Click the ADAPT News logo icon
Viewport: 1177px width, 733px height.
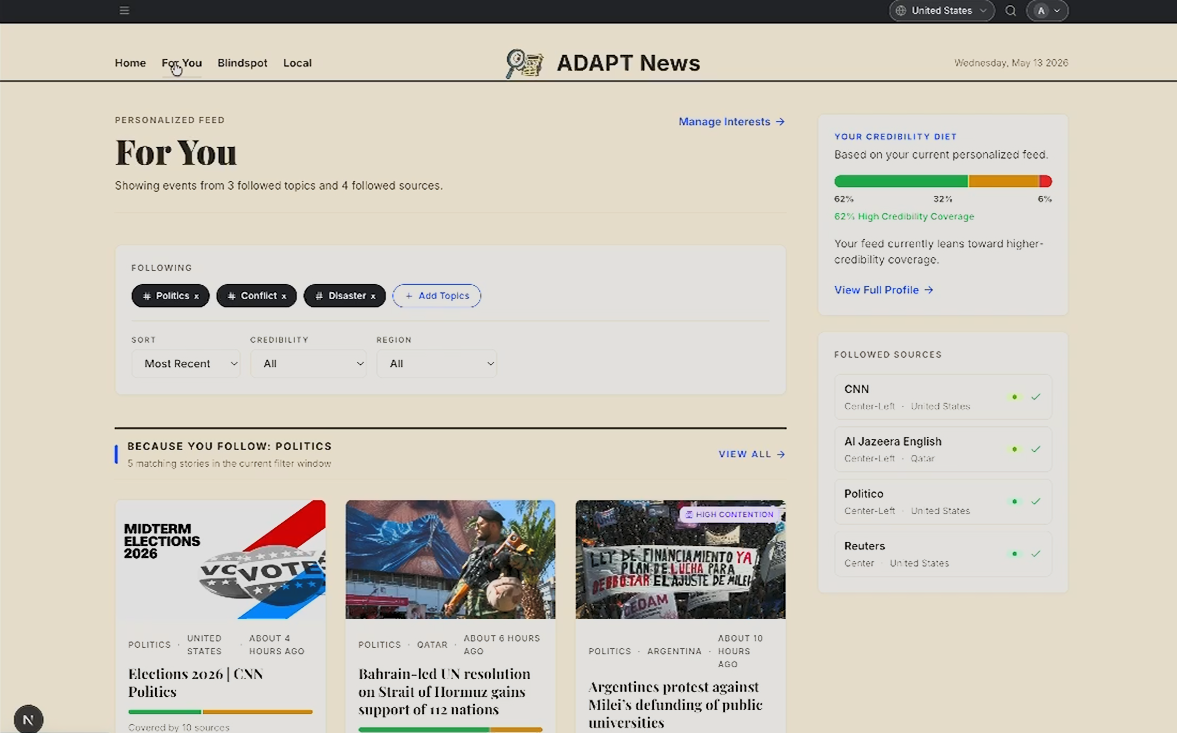click(524, 63)
